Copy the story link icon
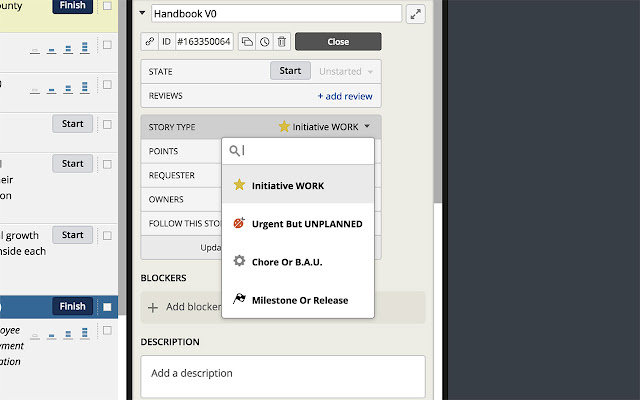This screenshot has width=640, height=400. (150, 42)
